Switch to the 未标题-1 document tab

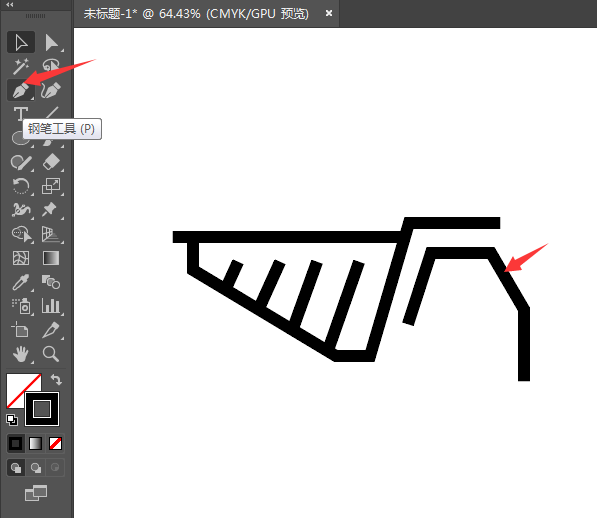196,14
